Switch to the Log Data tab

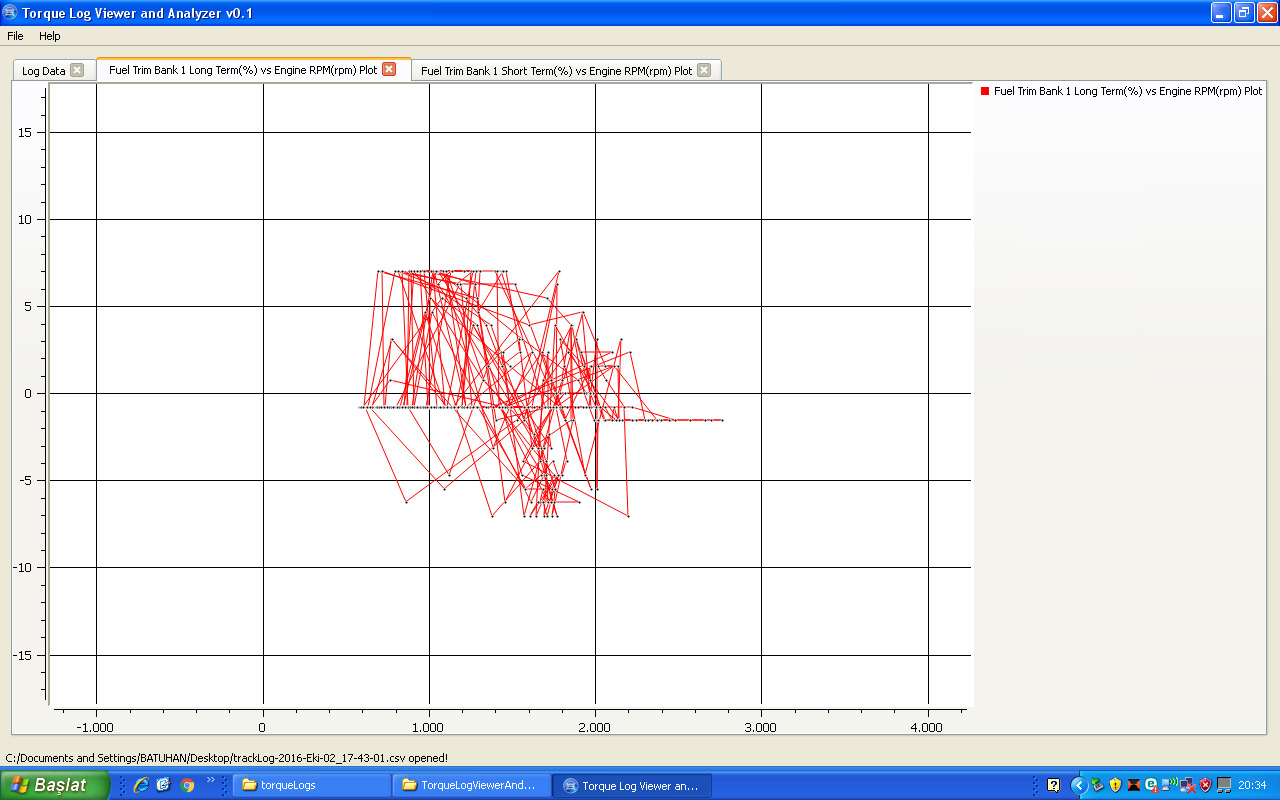[44, 71]
